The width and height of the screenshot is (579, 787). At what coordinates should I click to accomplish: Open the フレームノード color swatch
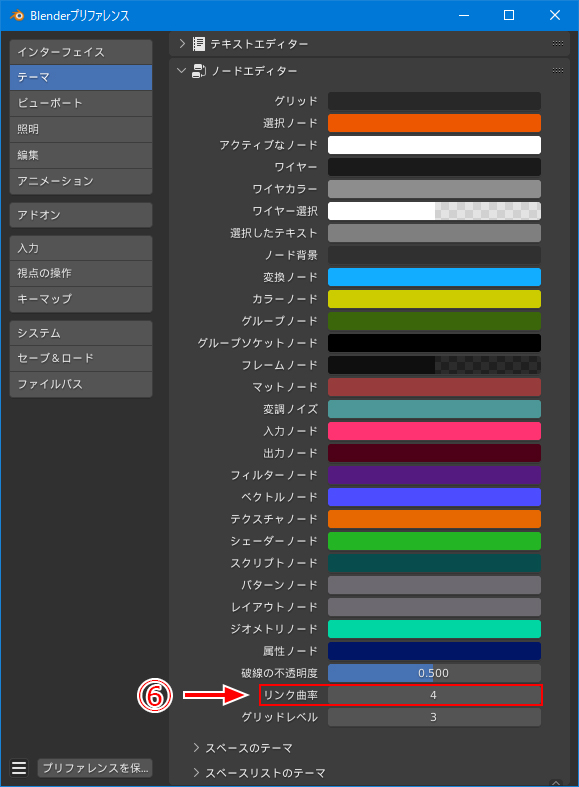pyautogui.click(x=435, y=365)
